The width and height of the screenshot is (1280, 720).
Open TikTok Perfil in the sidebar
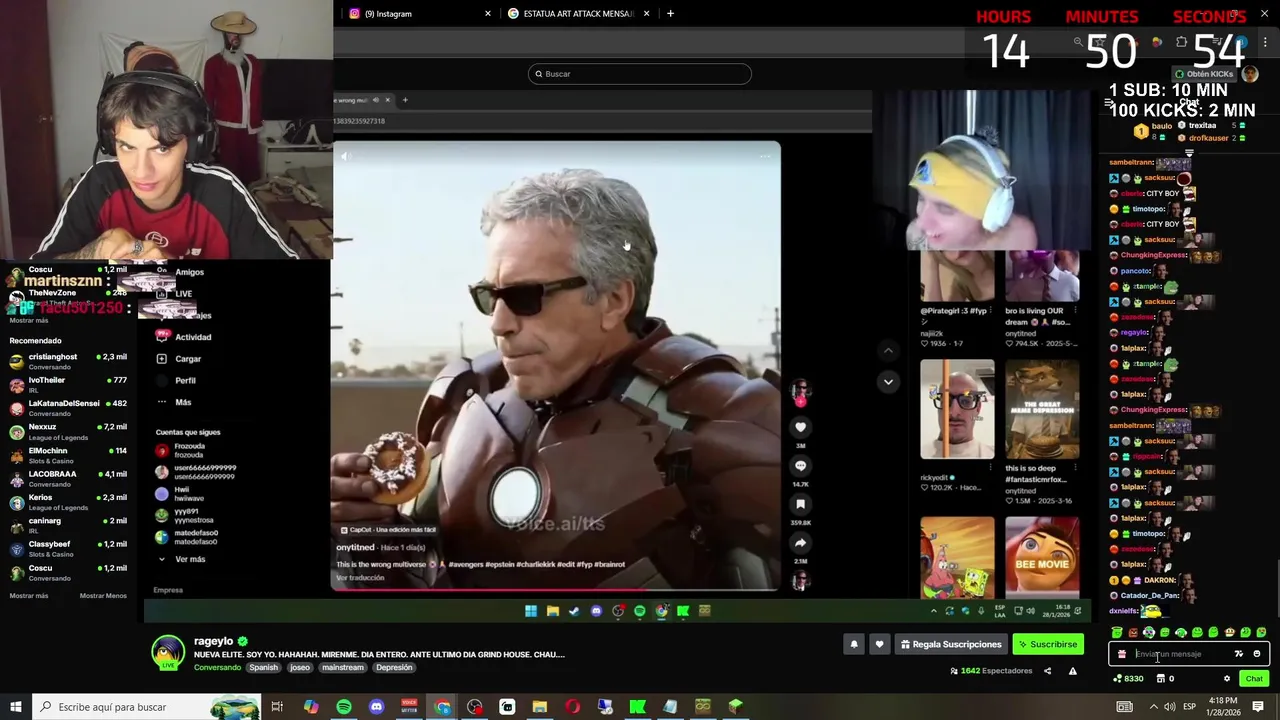[176, 381]
